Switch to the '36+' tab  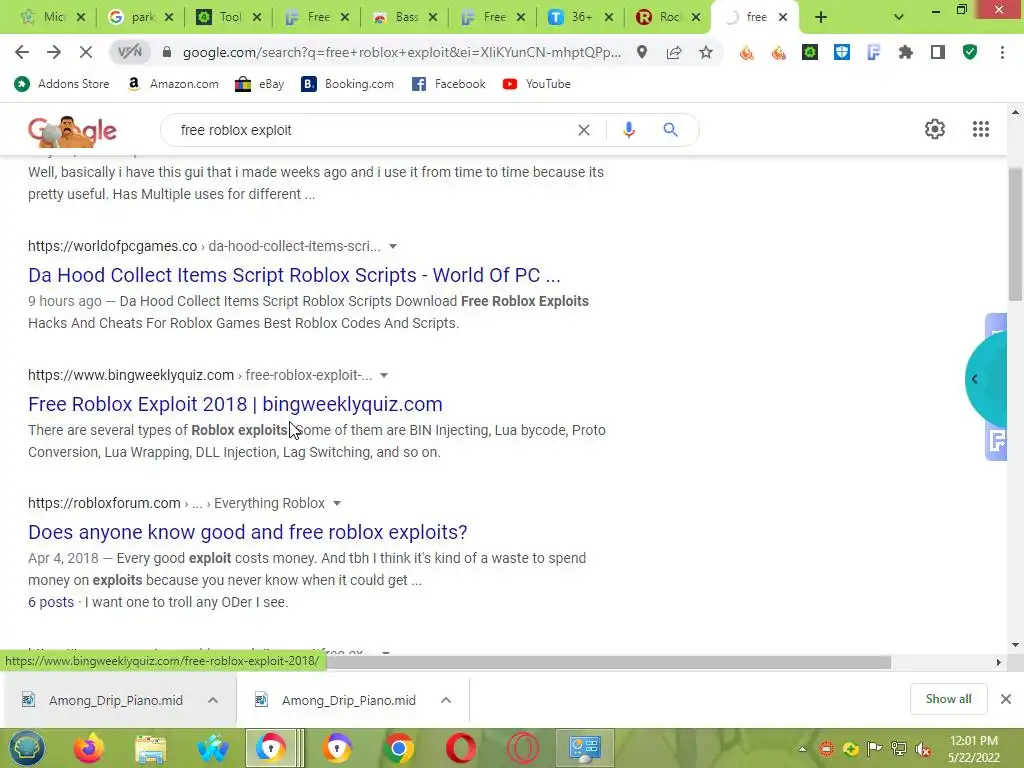pos(580,17)
